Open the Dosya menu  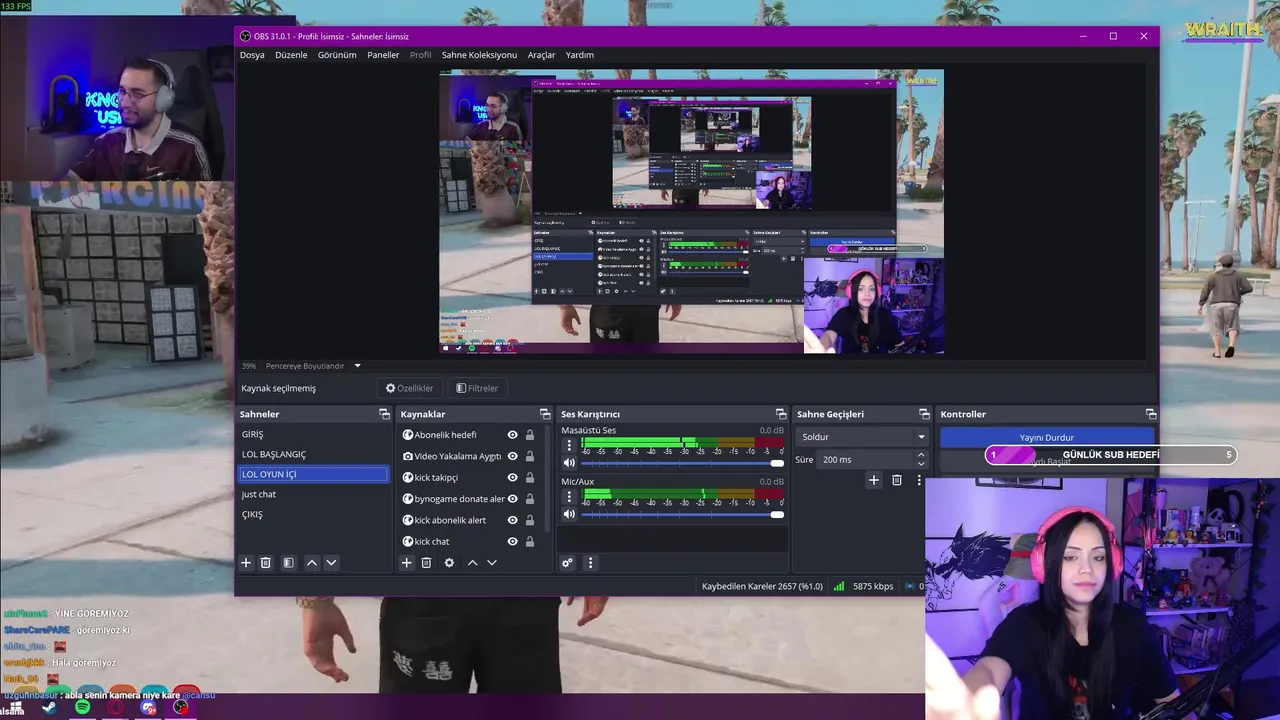(x=252, y=55)
